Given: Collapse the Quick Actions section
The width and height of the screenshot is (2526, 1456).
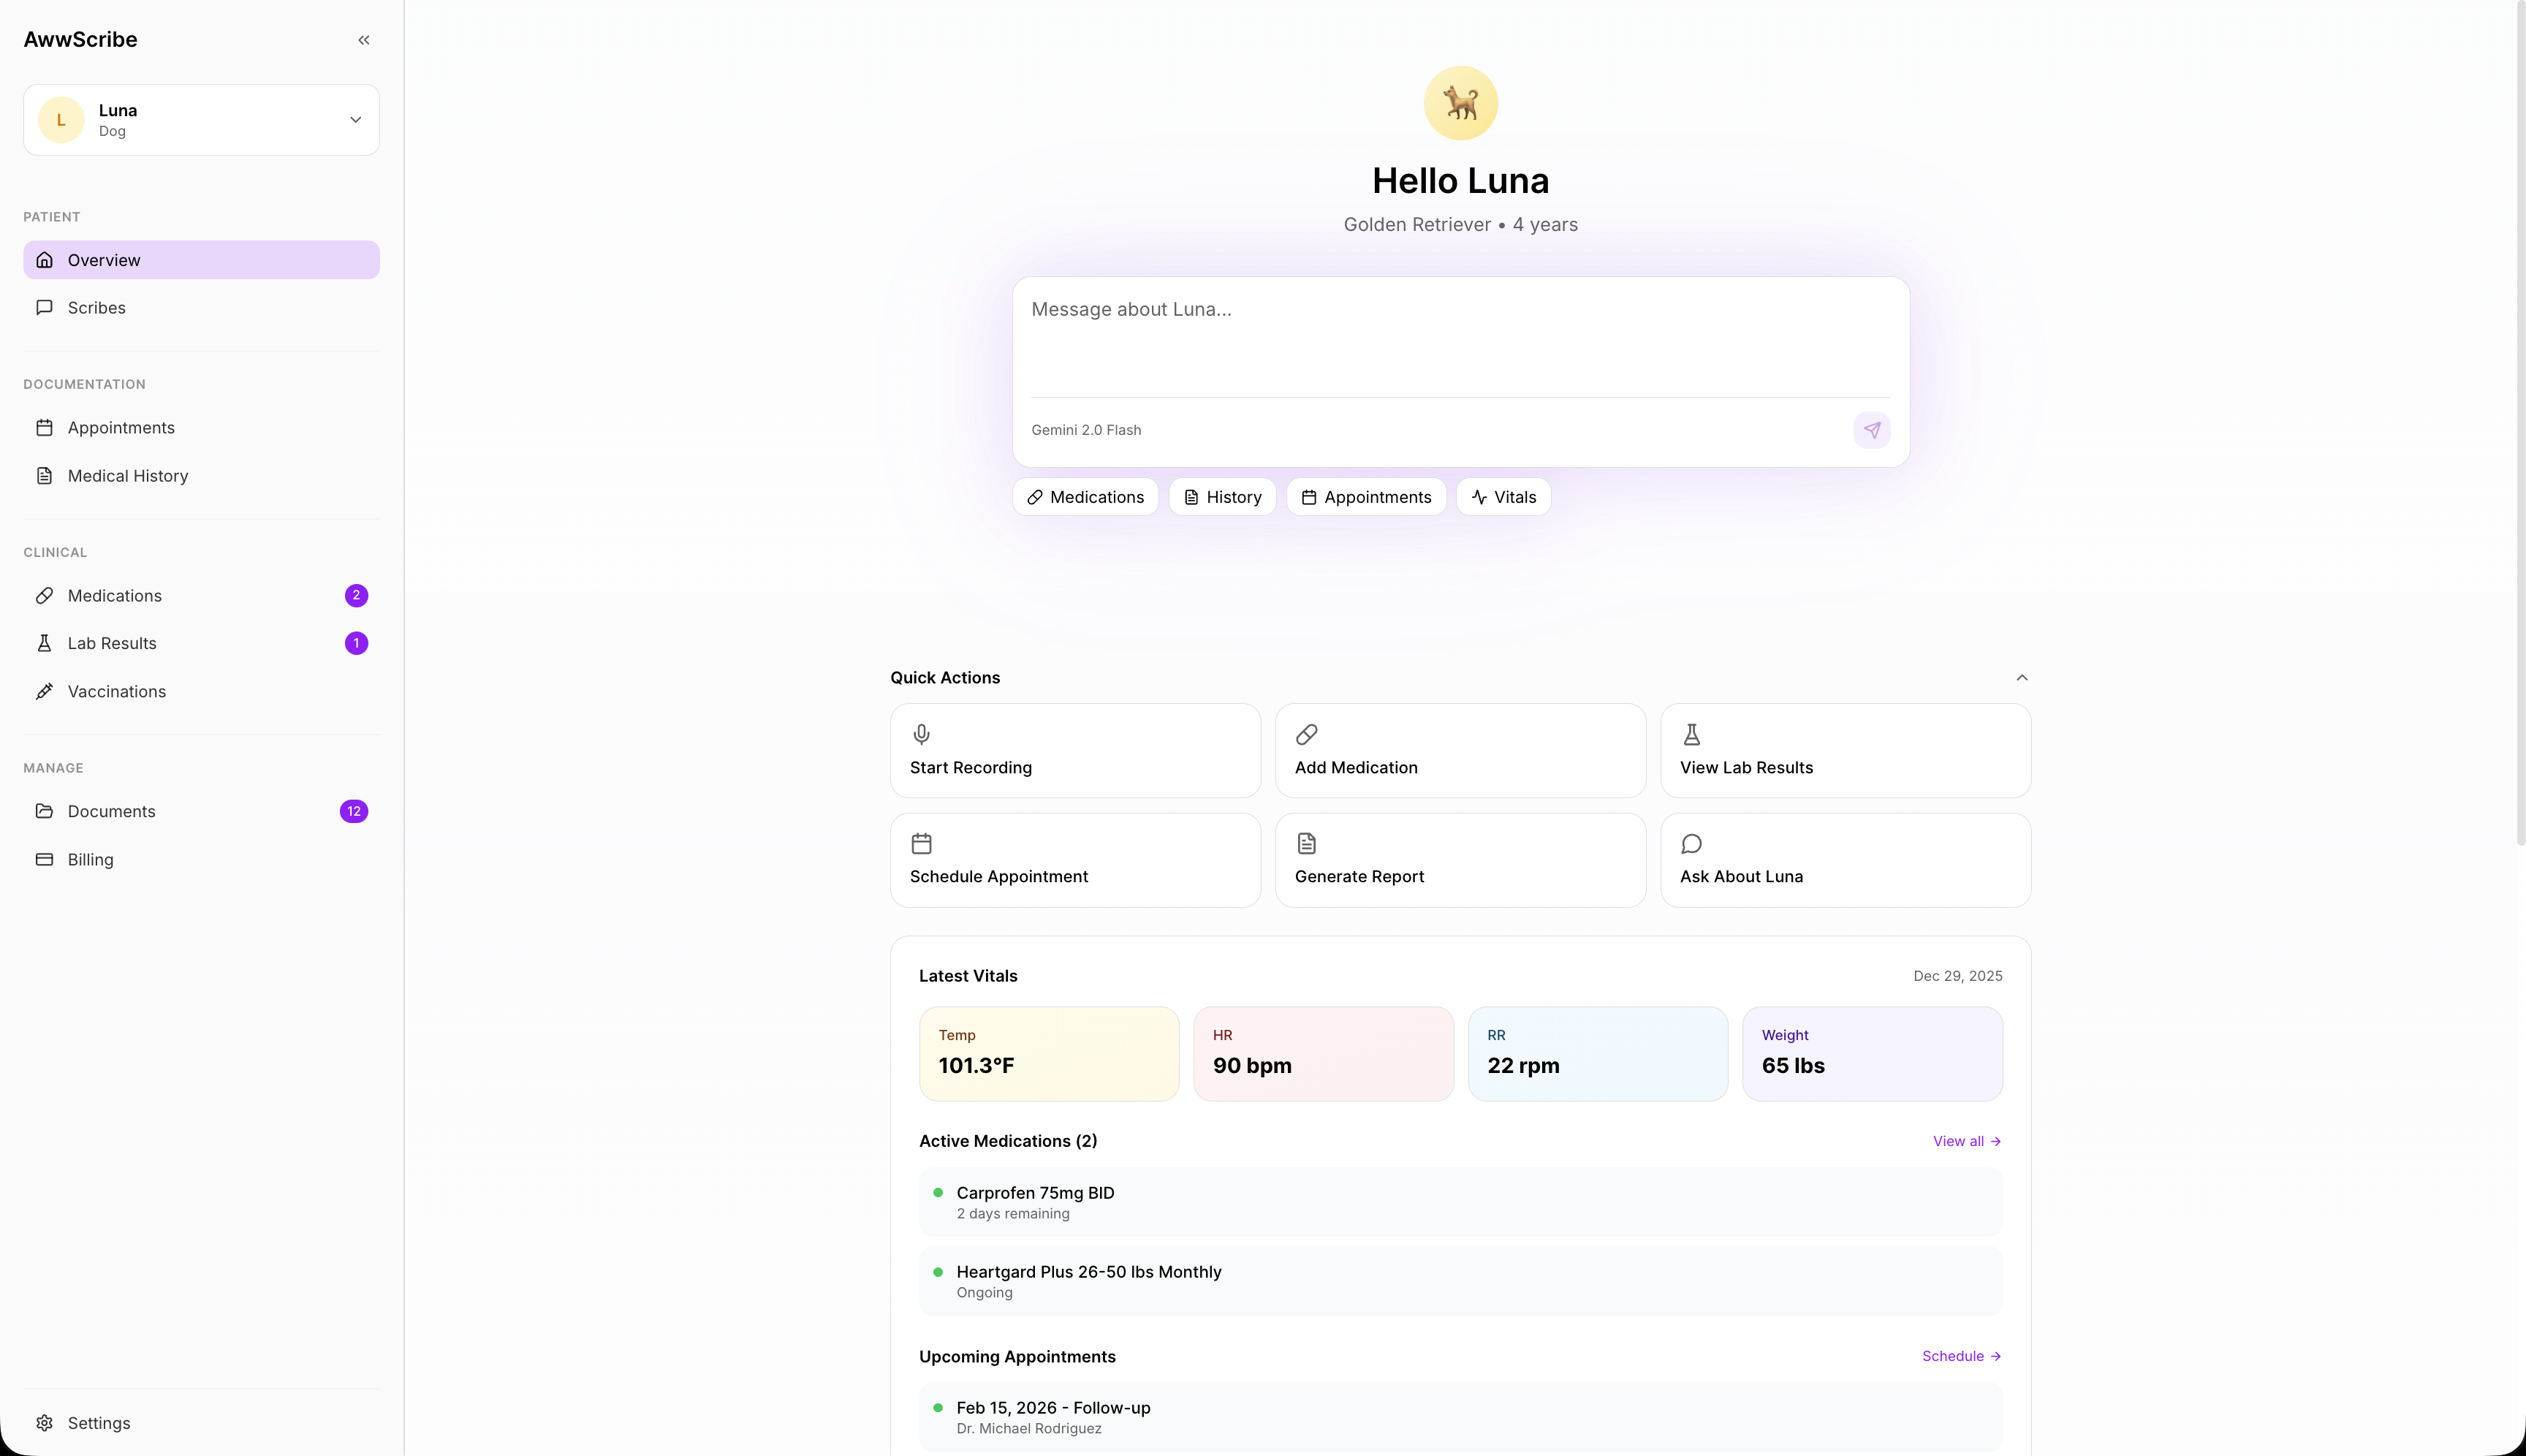Looking at the screenshot, I should coord(2021,678).
